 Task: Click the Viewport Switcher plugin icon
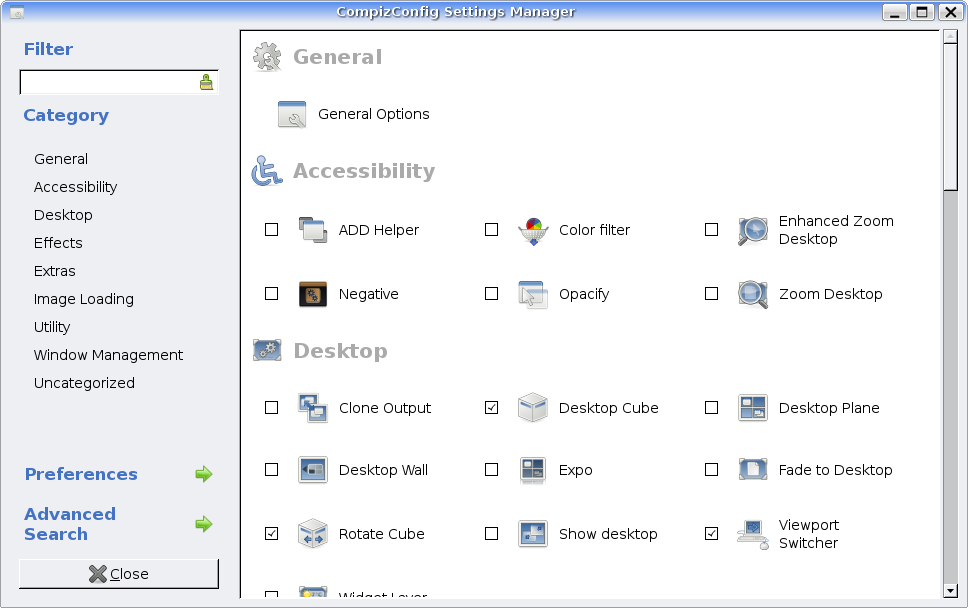pyautogui.click(x=752, y=534)
